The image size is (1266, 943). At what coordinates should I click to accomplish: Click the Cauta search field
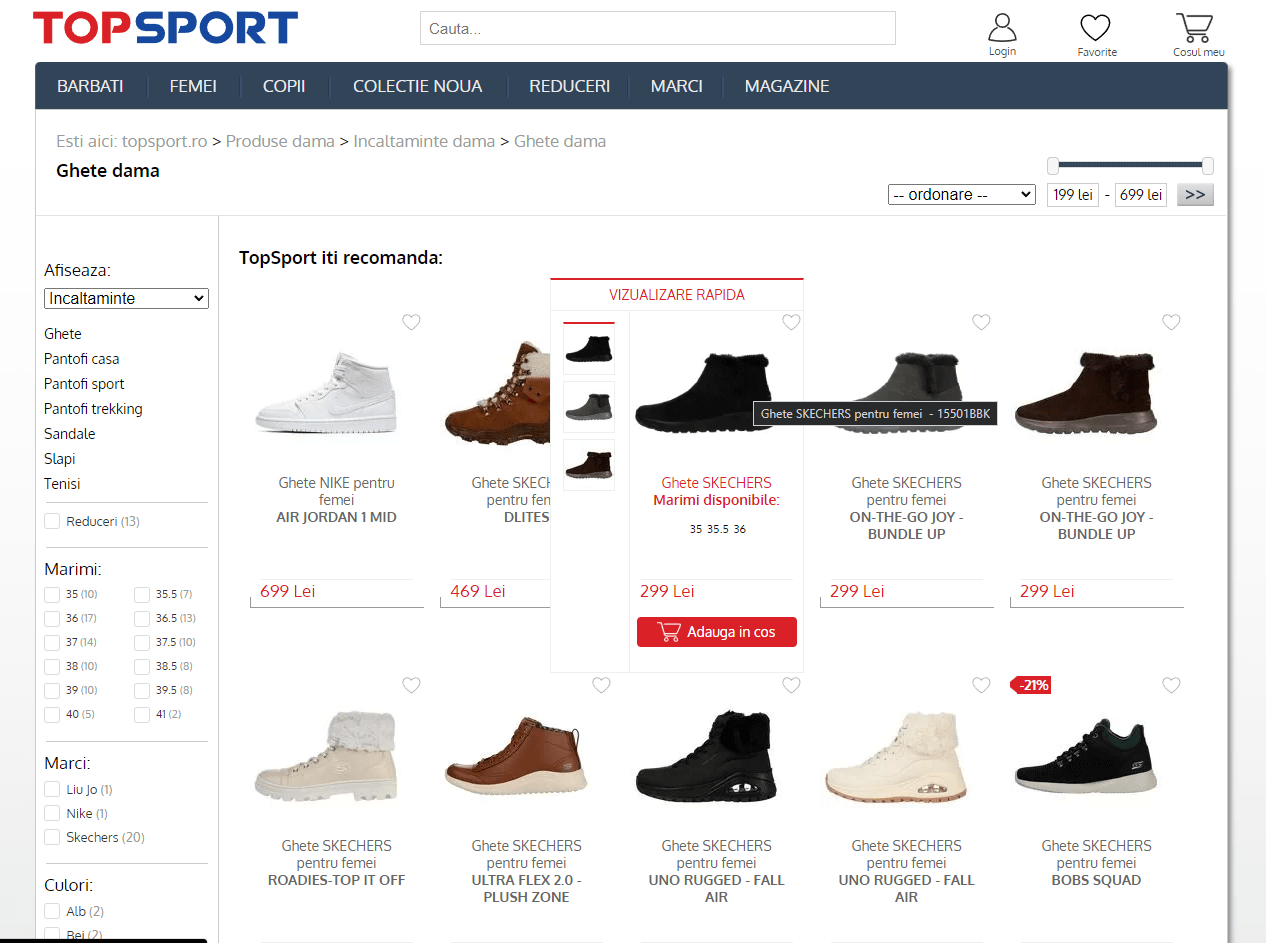(657, 29)
